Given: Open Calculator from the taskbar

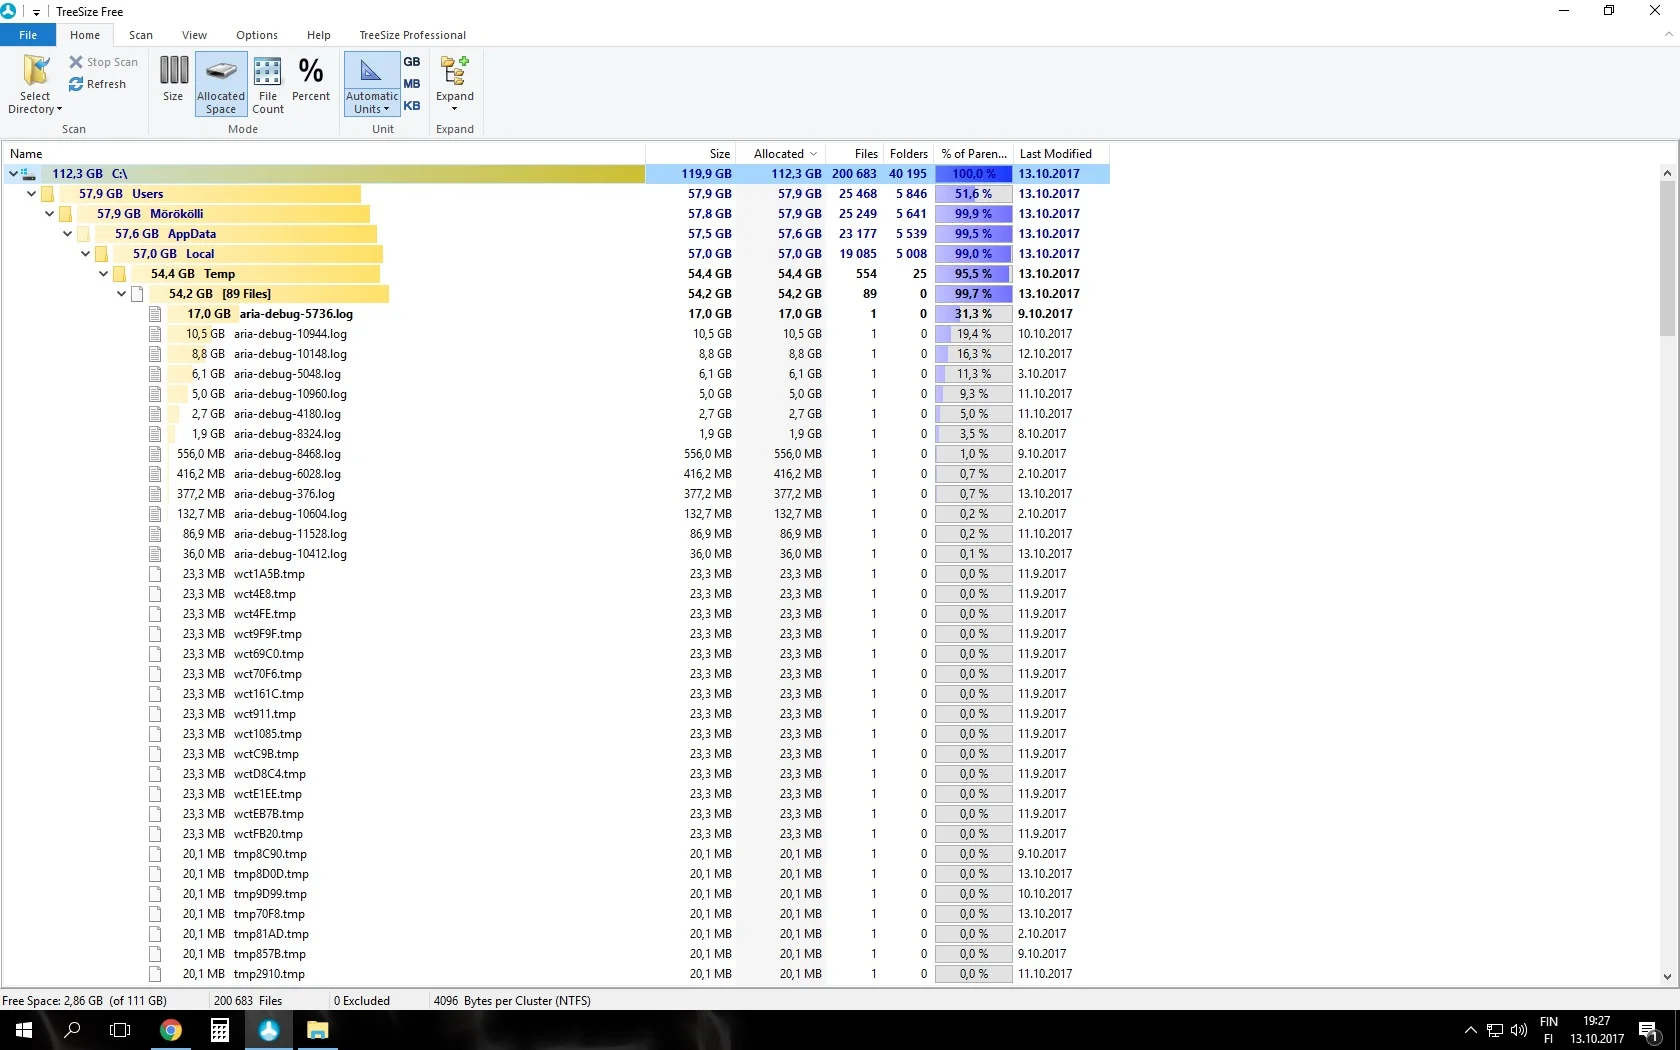Looking at the screenshot, I should coord(220,1030).
